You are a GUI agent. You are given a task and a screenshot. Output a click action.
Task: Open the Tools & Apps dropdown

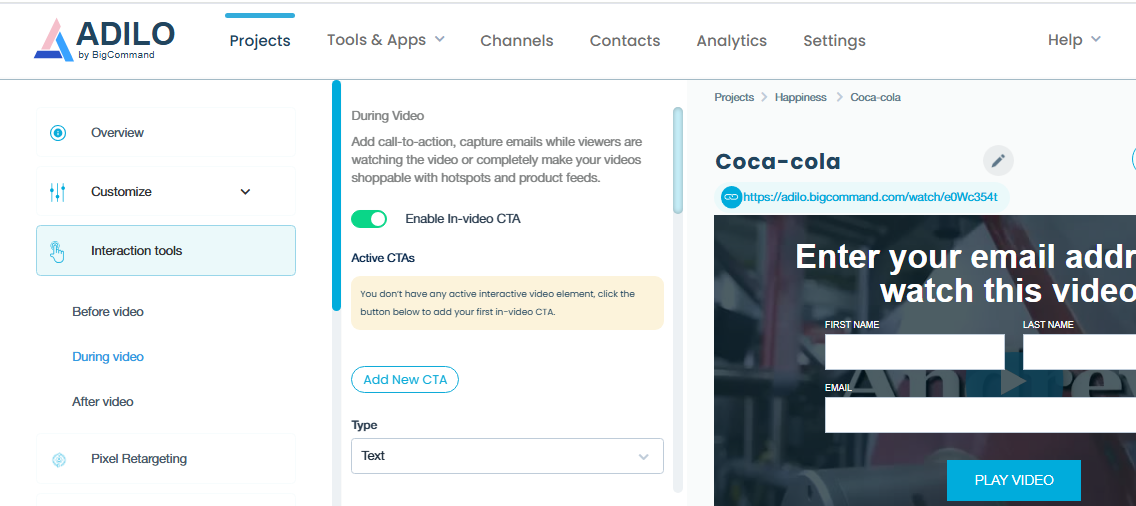(385, 40)
